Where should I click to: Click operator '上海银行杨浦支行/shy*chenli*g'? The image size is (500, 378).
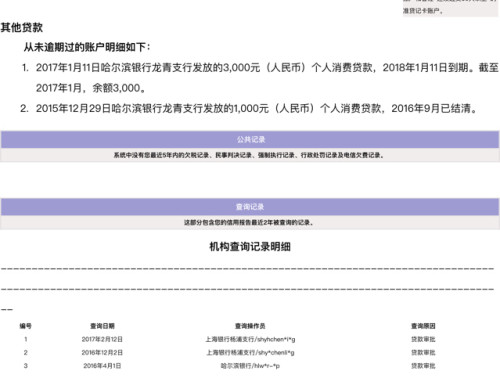(250, 353)
